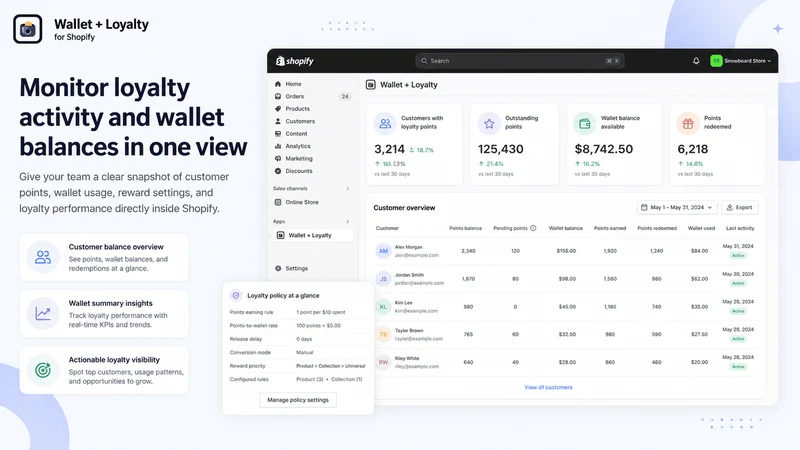Click the pending points info icon

(x=533, y=228)
